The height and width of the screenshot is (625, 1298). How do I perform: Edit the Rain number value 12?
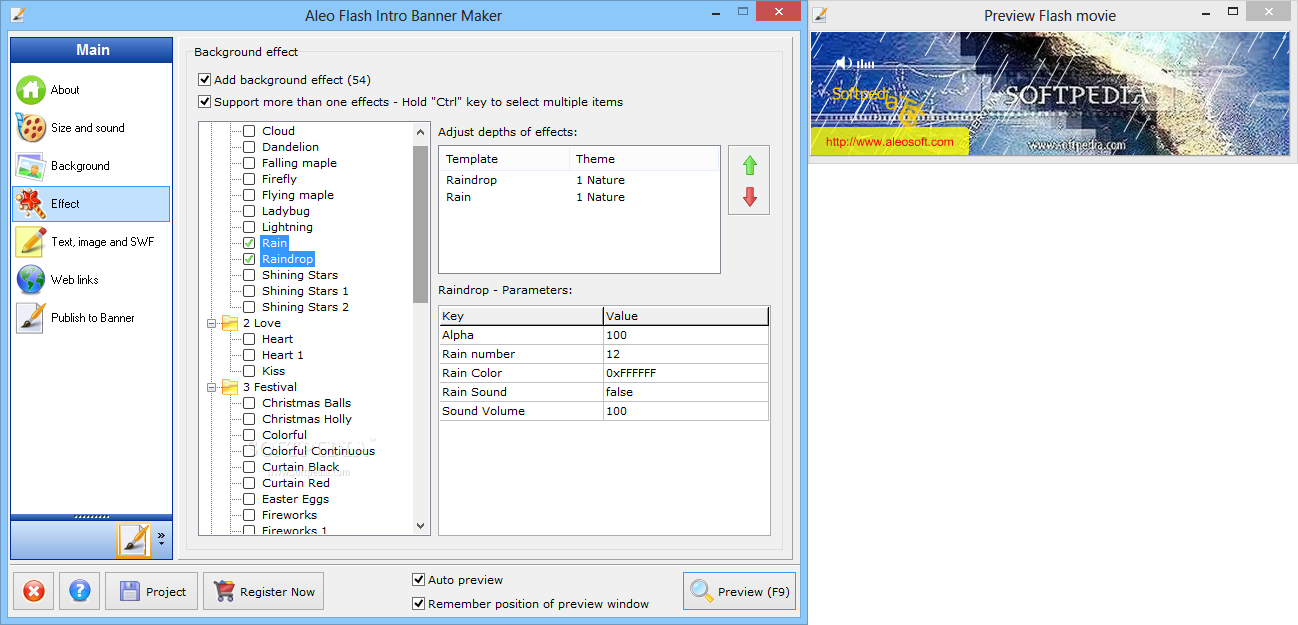coord(686,354)
